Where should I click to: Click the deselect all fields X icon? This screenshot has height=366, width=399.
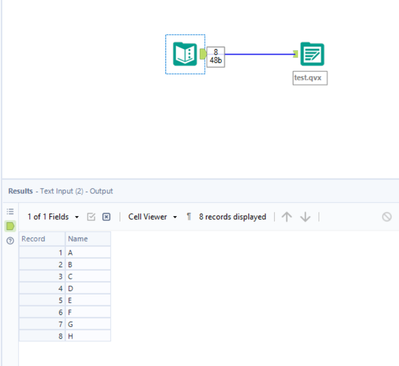point(106,217)
